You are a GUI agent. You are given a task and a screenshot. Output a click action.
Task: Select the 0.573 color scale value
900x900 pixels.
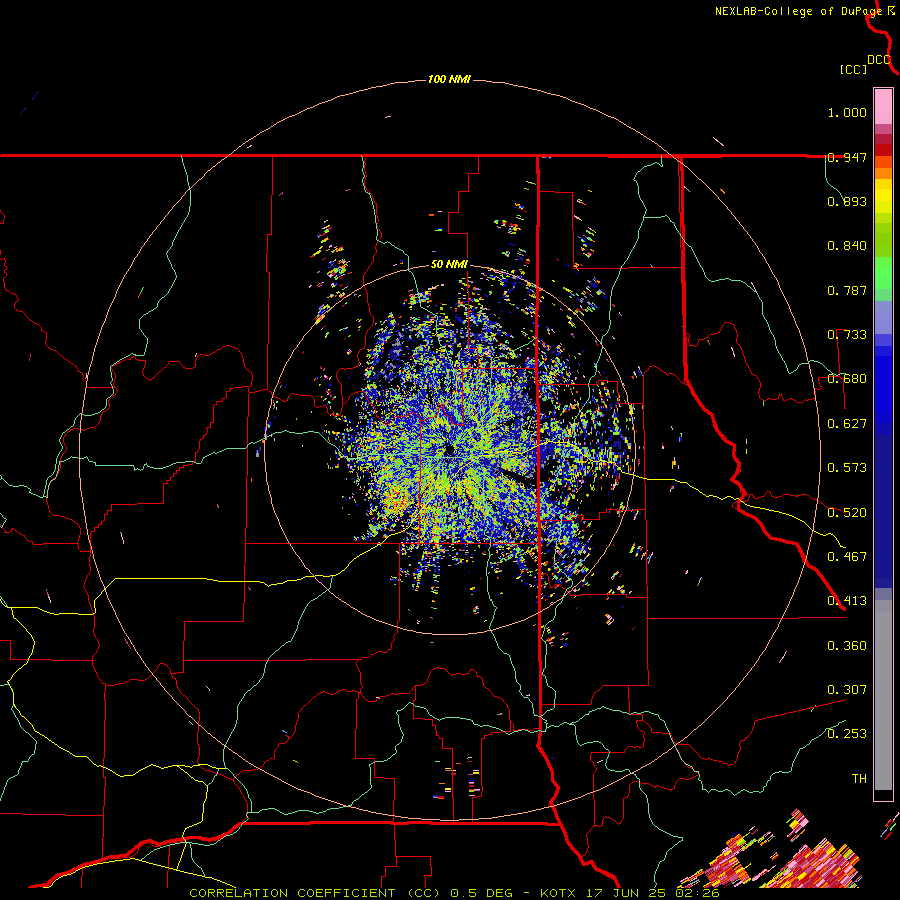[847, 468]
